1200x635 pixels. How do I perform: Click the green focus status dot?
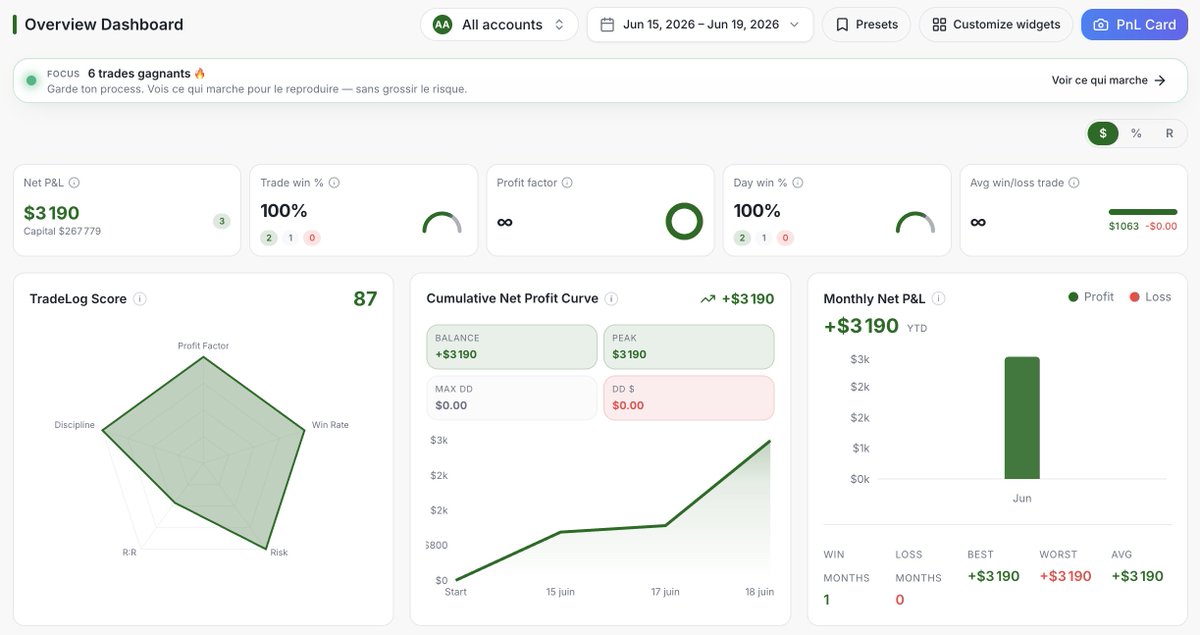(x=31, y=80)
